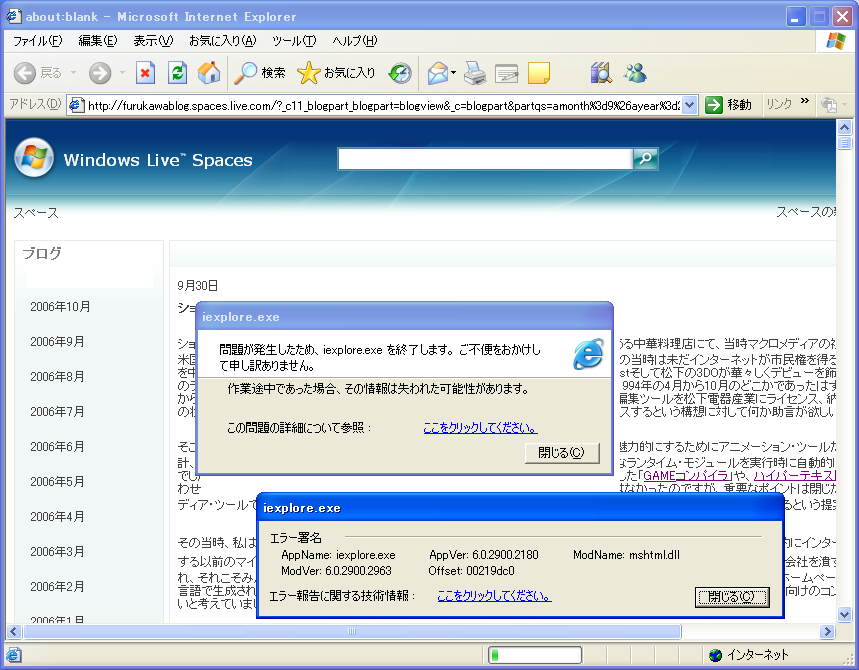Click the address bar URL field
This screenshot has width=859, height=670.
point(383,105)
